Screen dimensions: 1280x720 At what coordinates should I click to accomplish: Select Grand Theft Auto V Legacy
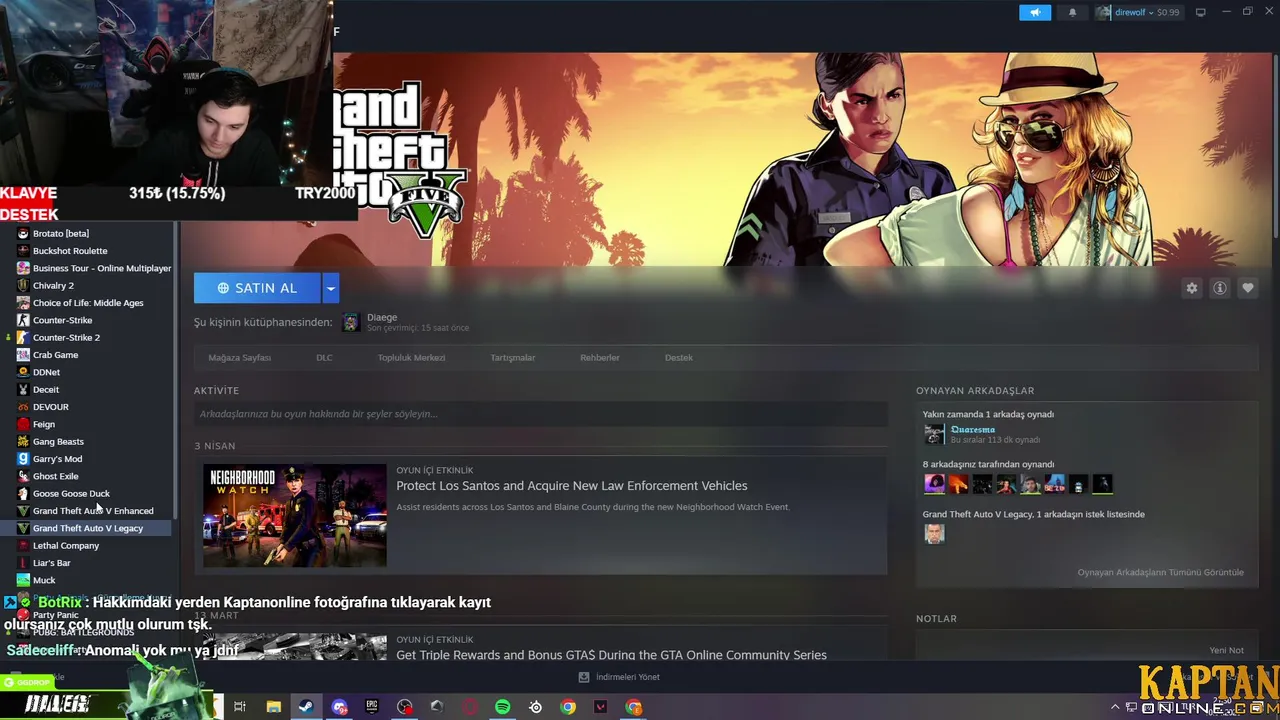tap(88, 528)
